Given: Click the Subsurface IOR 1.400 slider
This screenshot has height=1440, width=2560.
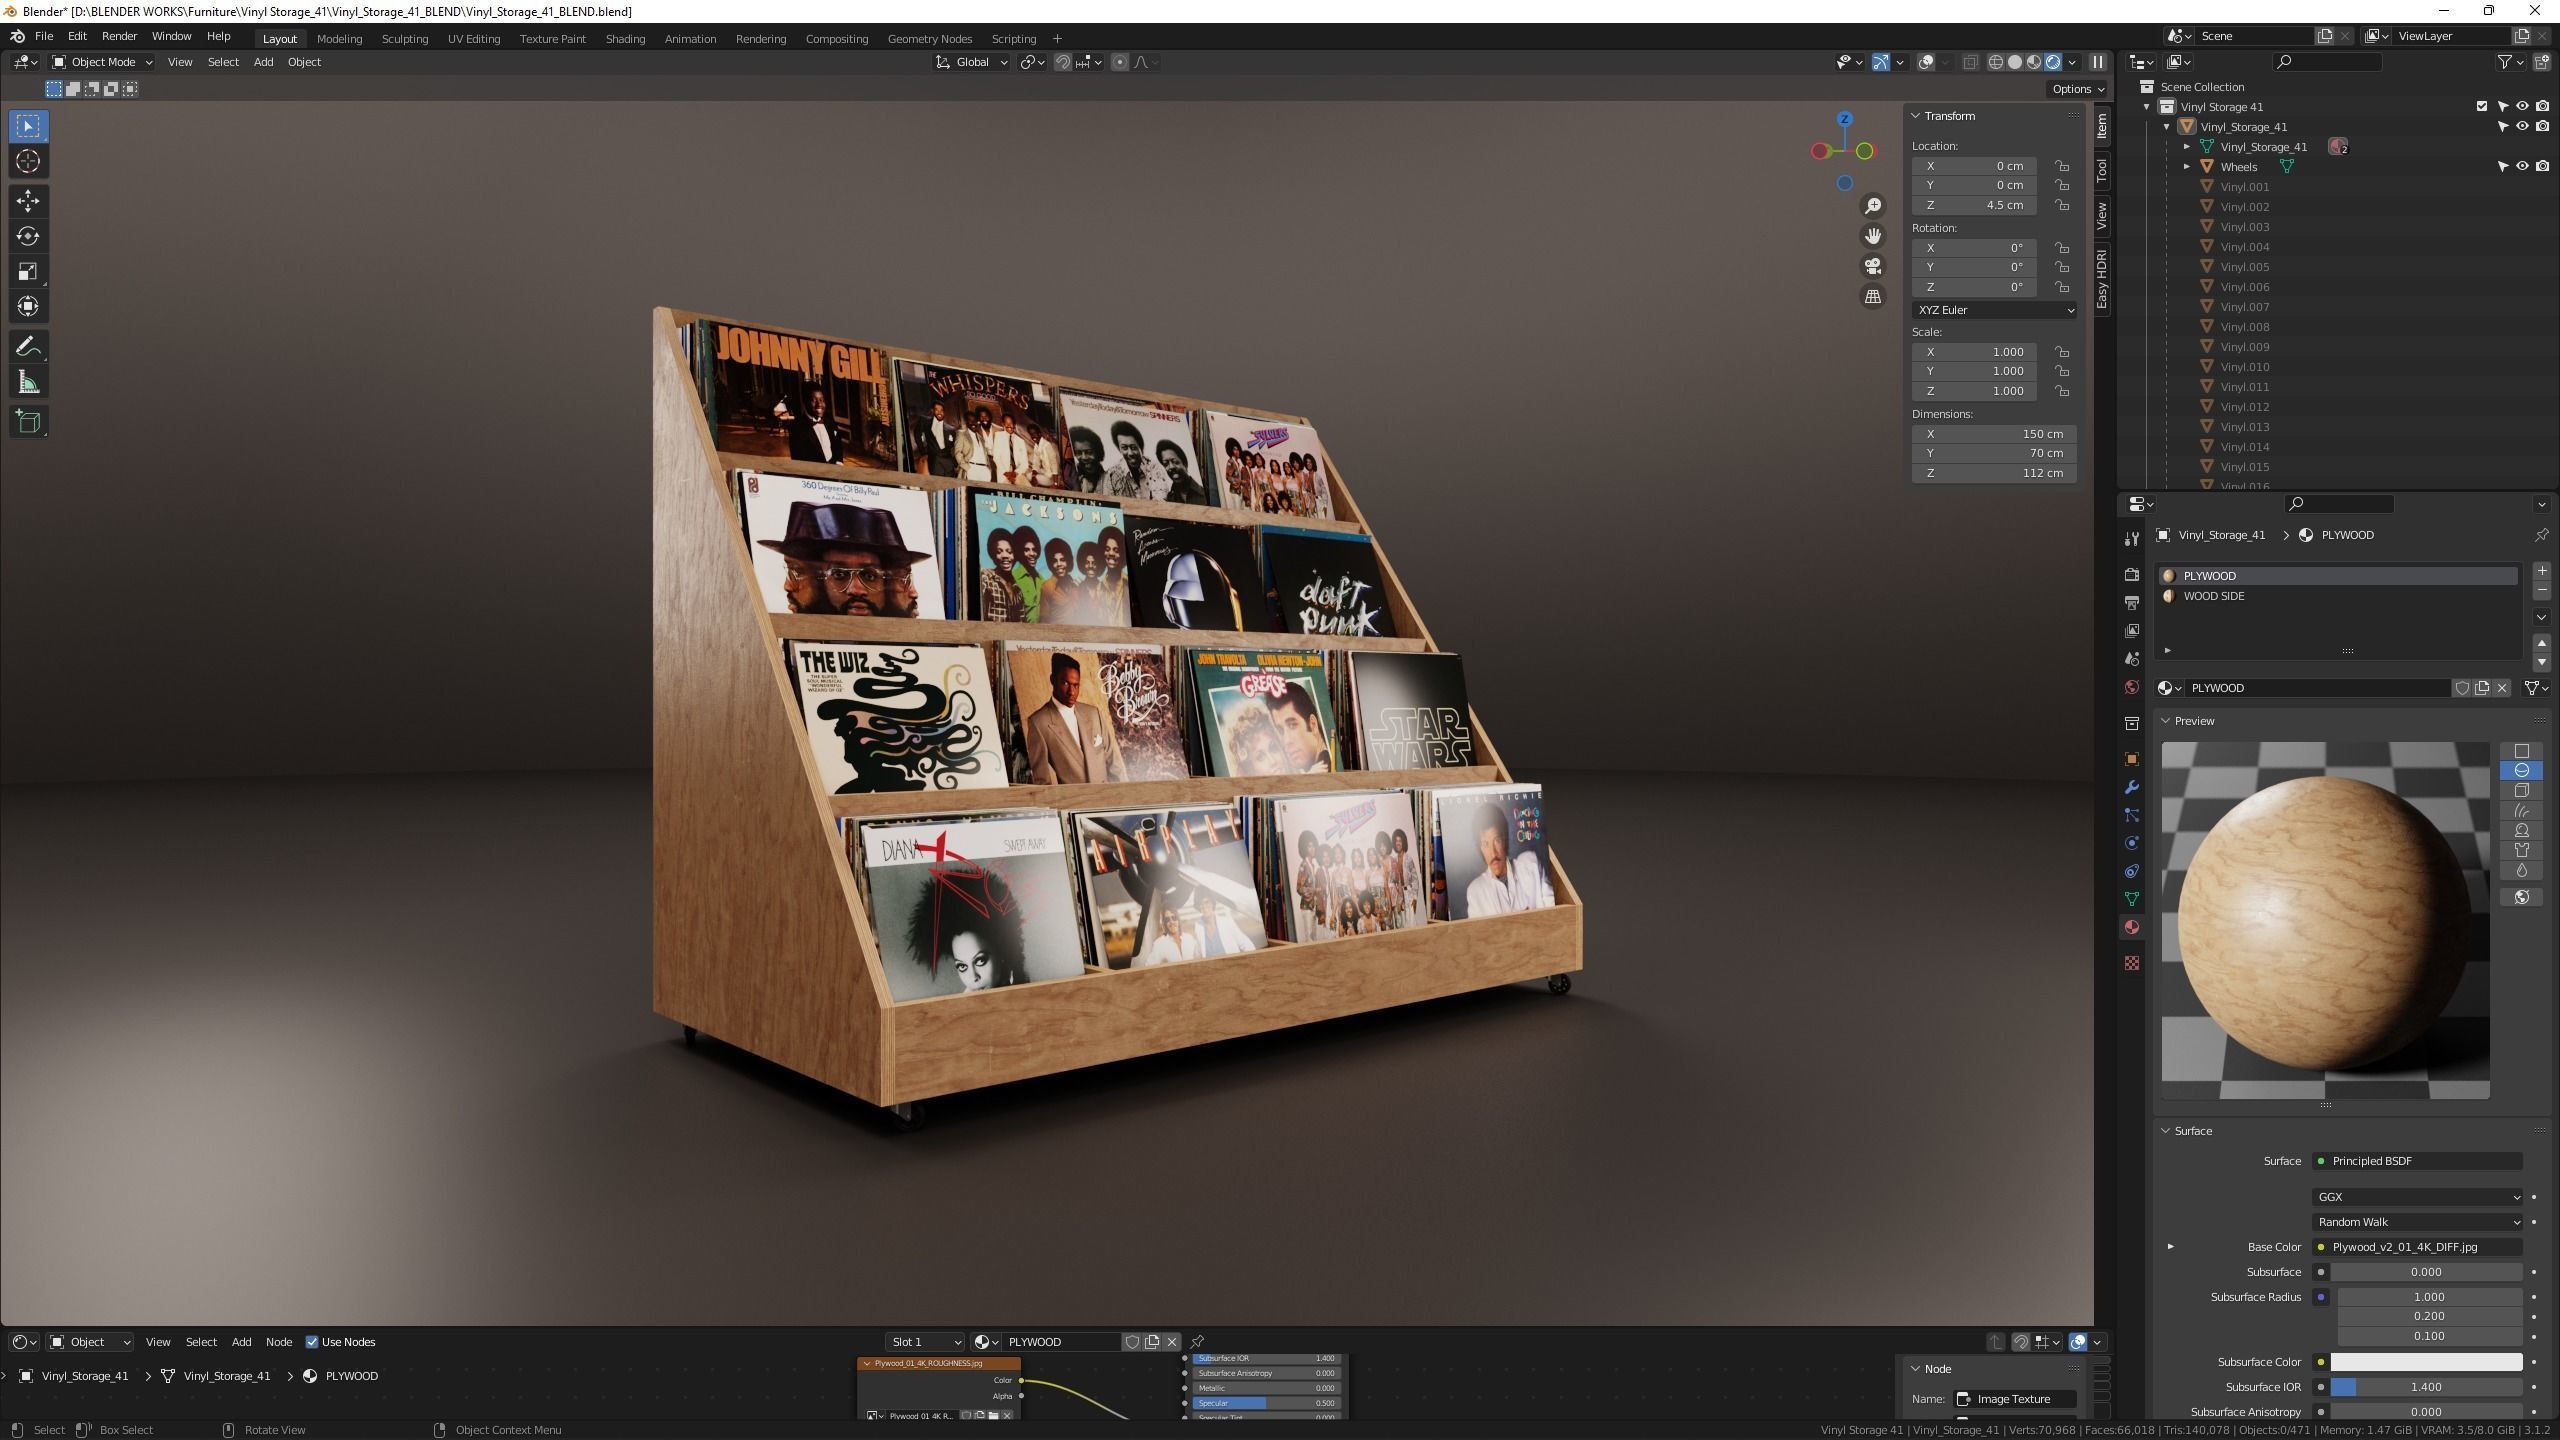Looking at the screenshot, I should point(2426,1387).
